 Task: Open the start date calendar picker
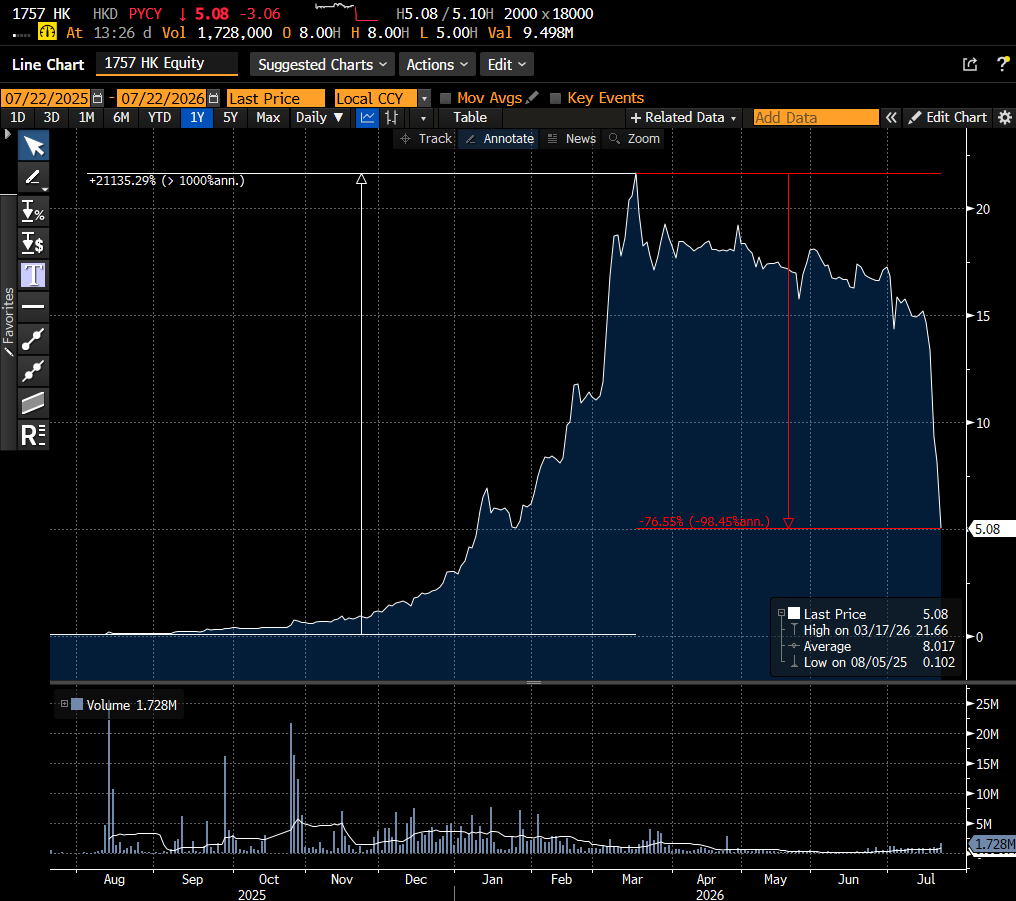[98, 98]
